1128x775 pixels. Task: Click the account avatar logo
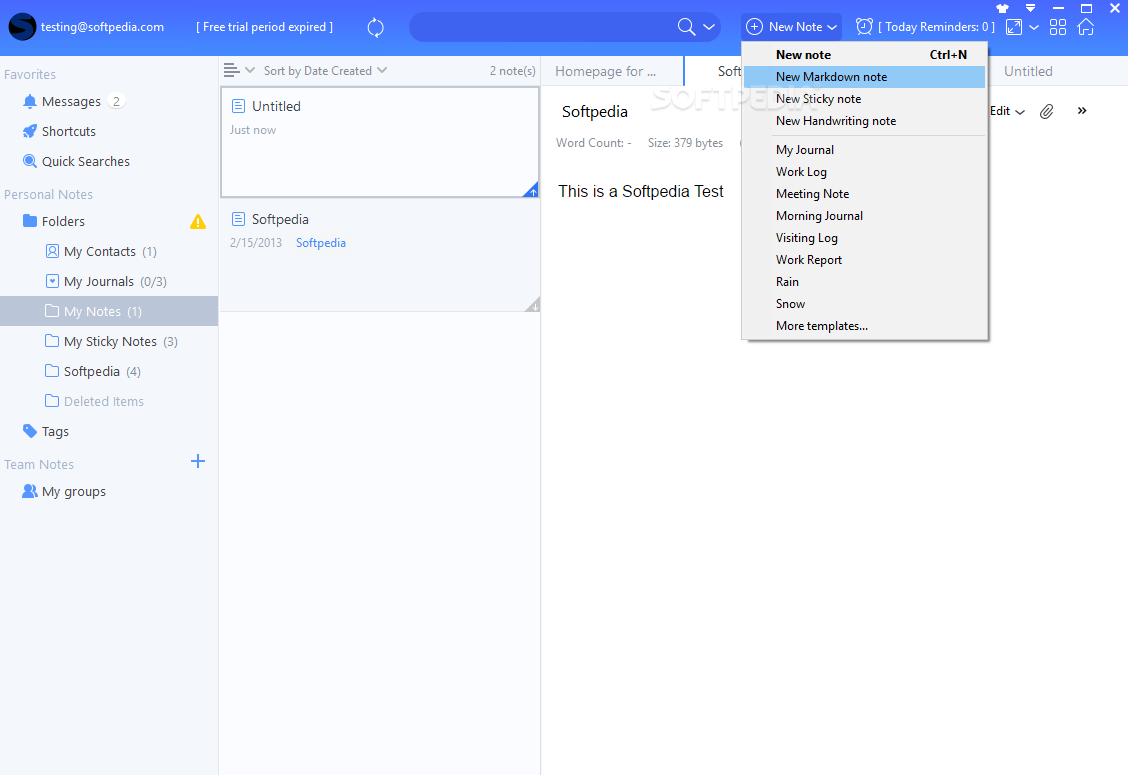coord(22,27)
